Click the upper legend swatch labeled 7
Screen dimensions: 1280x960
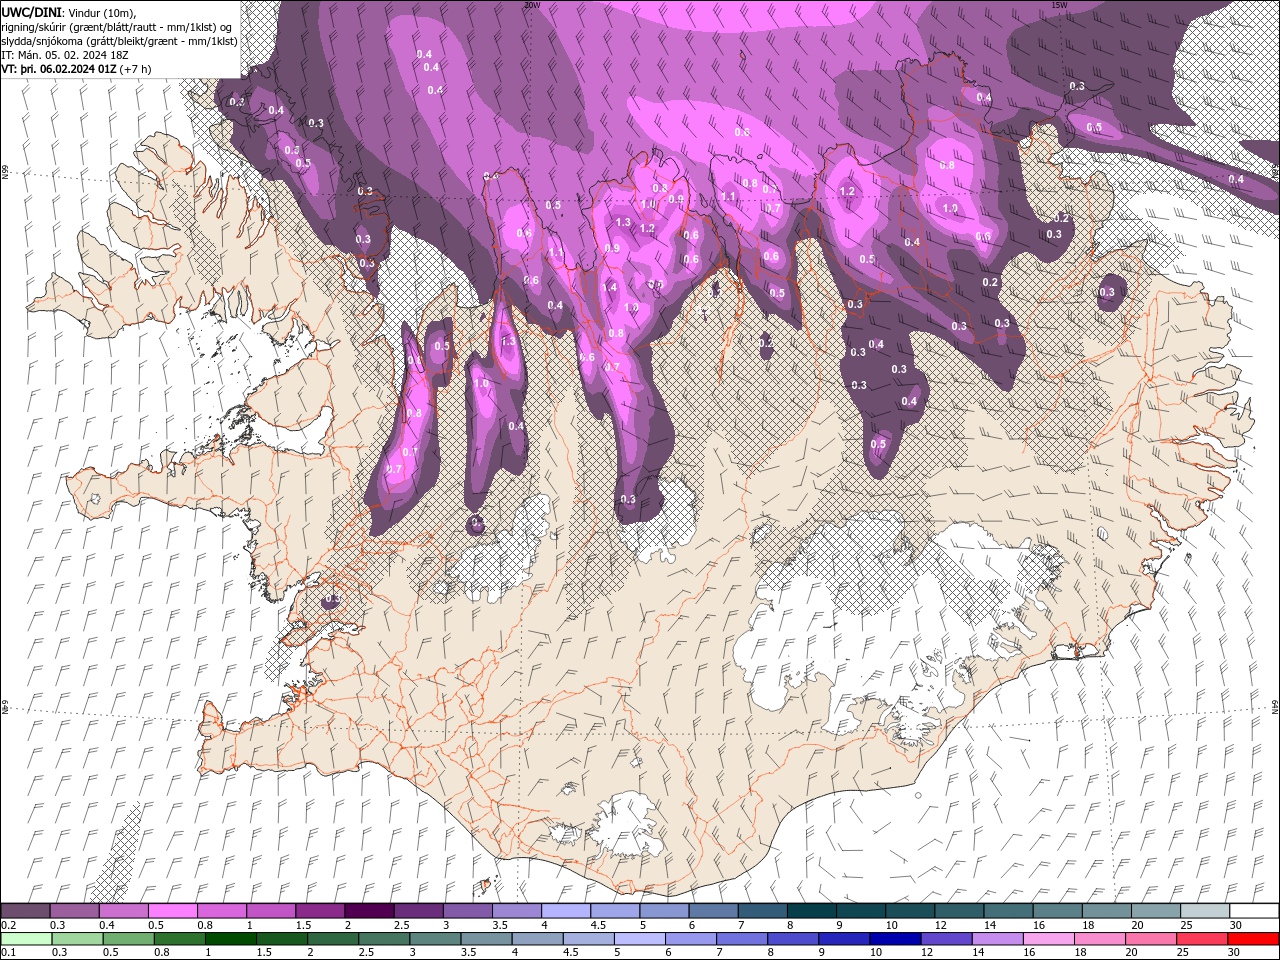click(x=762, y=911)
